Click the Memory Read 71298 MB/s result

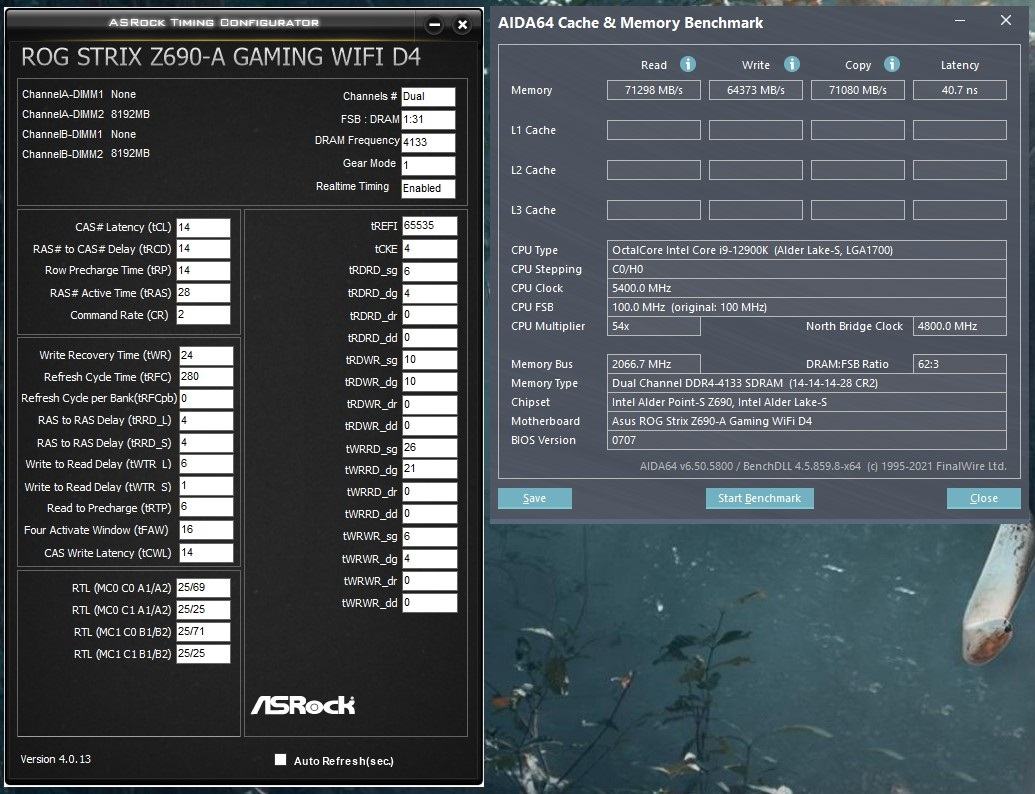tap(653, 90)
